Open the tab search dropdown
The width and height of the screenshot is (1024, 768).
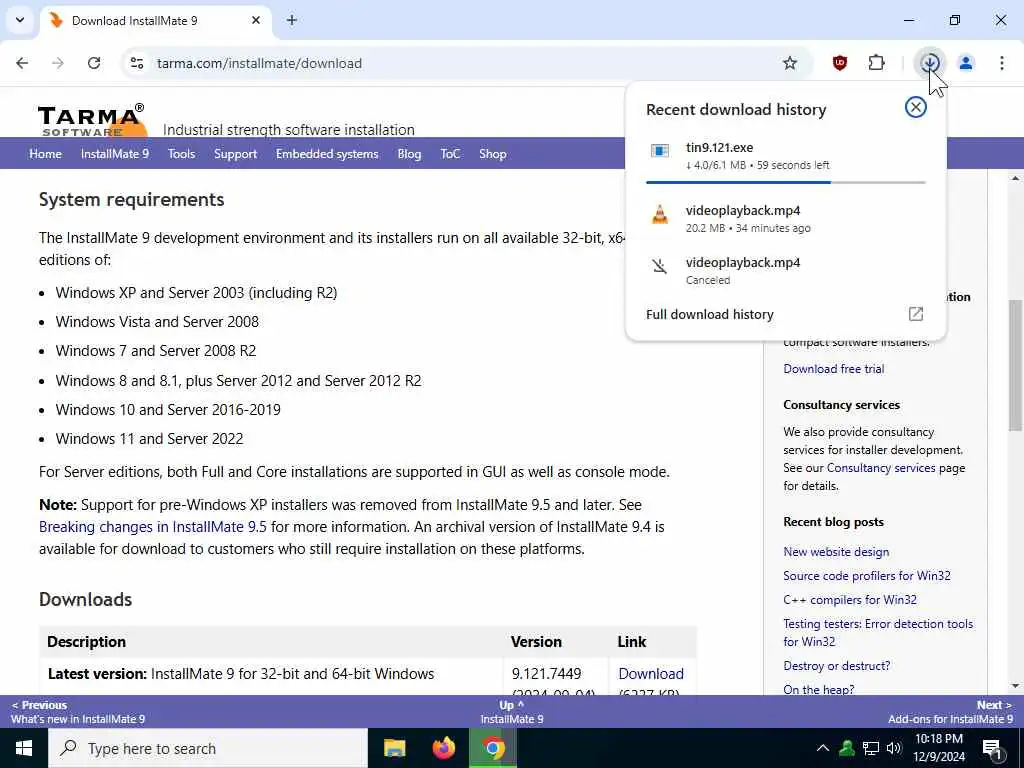point(20,20)
